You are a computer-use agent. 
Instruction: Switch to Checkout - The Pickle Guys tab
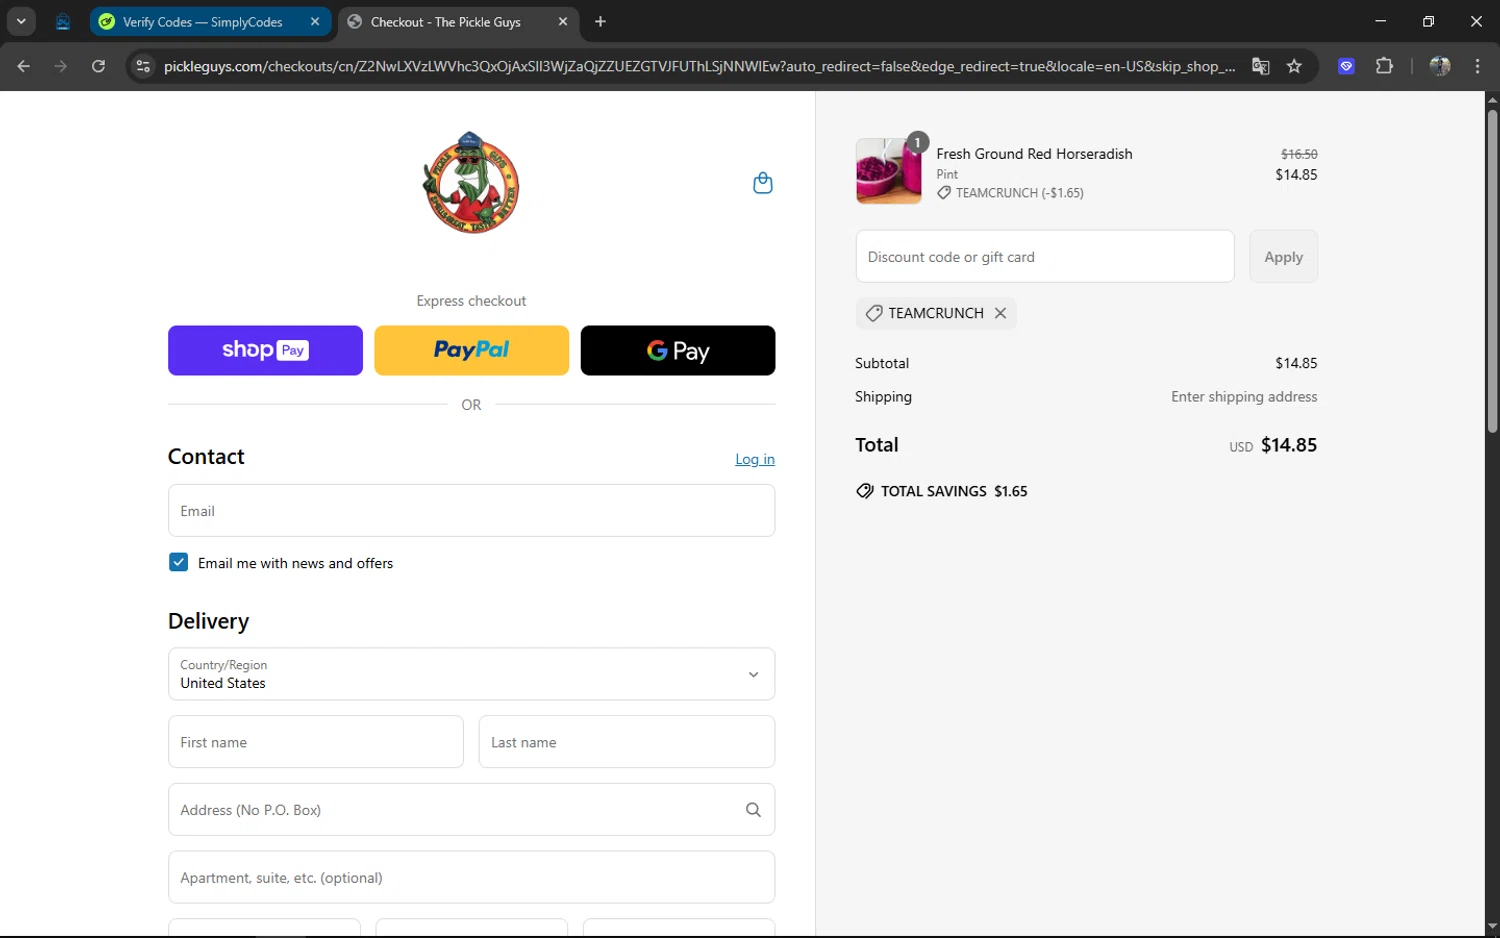pyautogui.click(x=458, y=22)
